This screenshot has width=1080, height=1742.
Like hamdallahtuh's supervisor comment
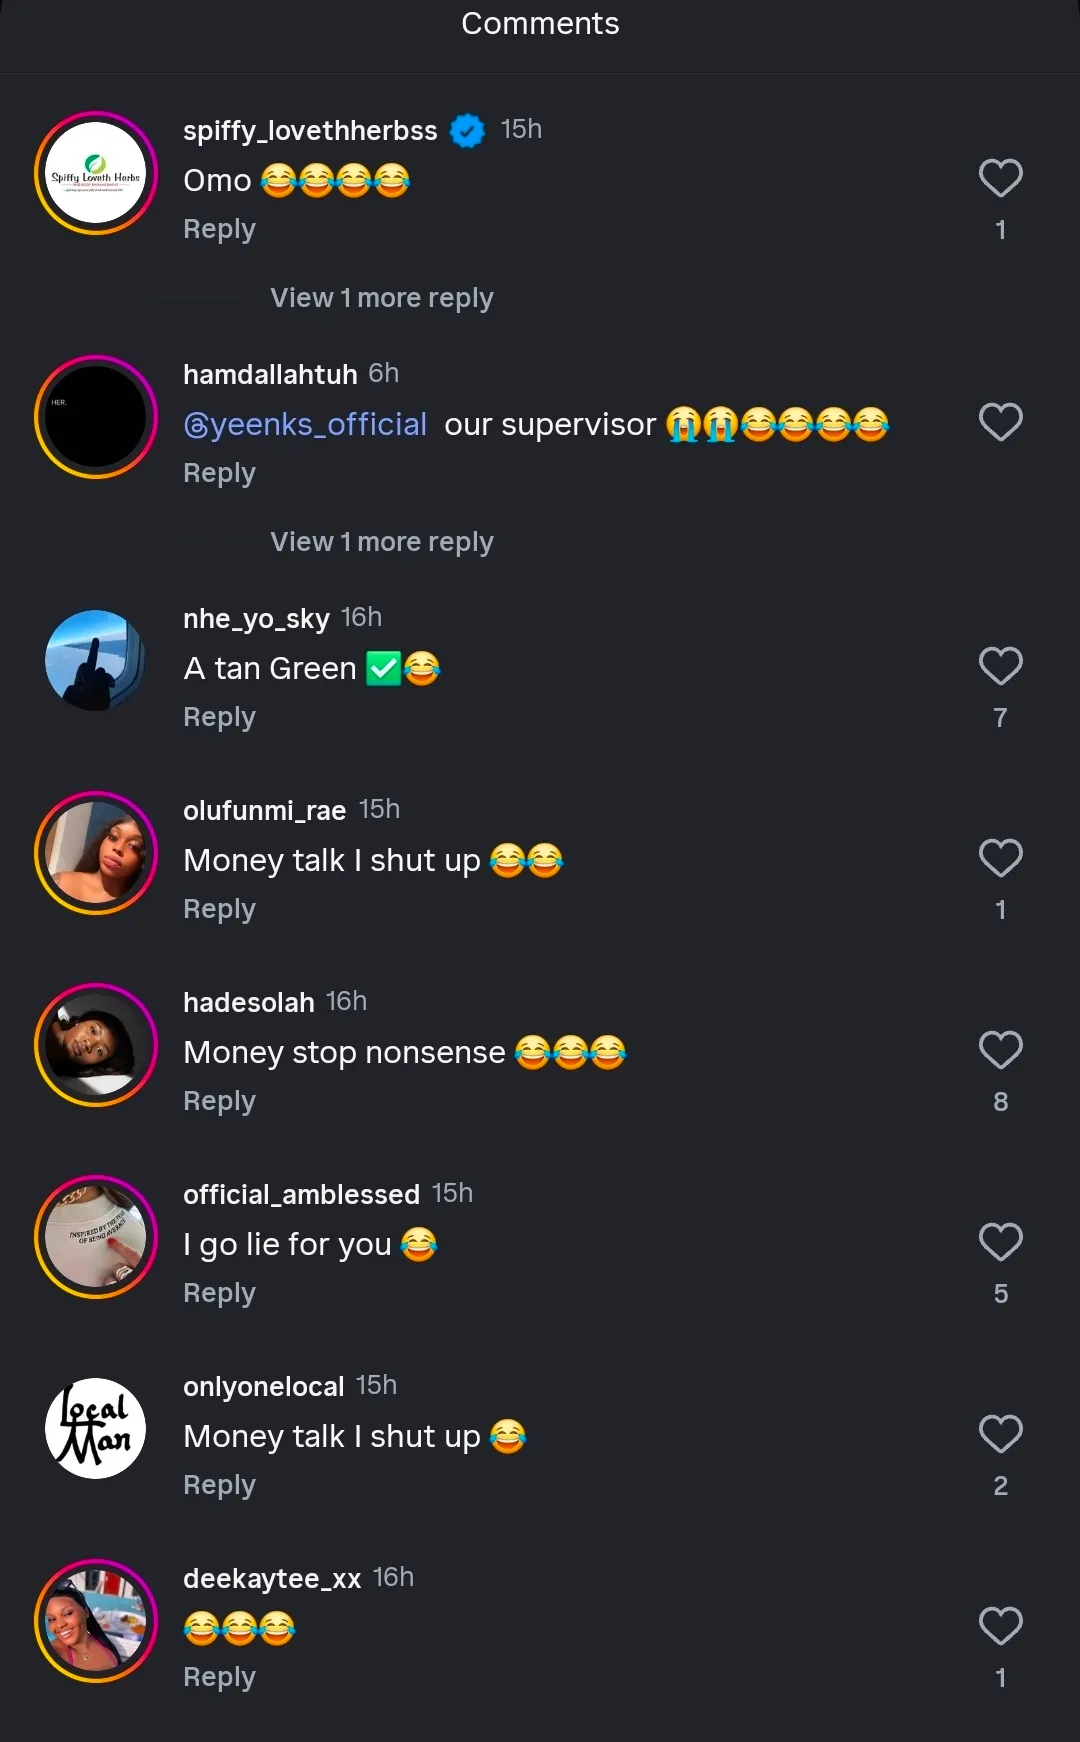(x=1000, y=423)
